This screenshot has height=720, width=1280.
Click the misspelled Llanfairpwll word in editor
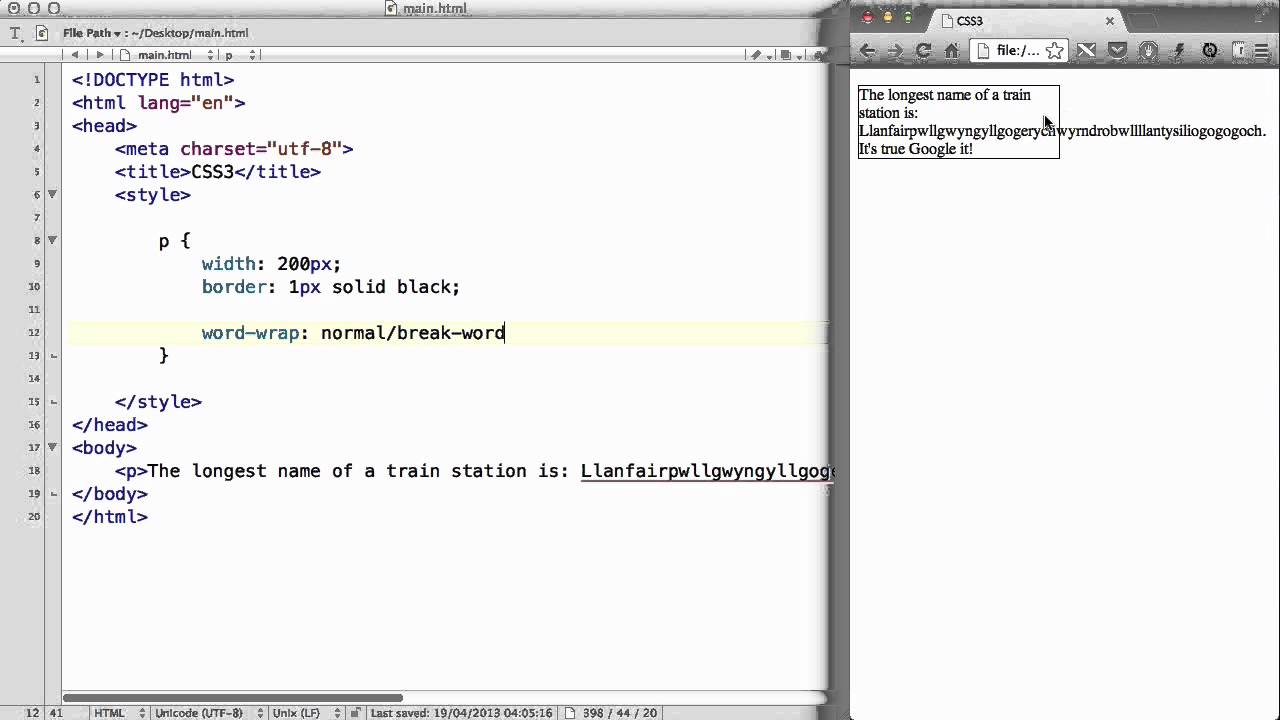point(706,471)
